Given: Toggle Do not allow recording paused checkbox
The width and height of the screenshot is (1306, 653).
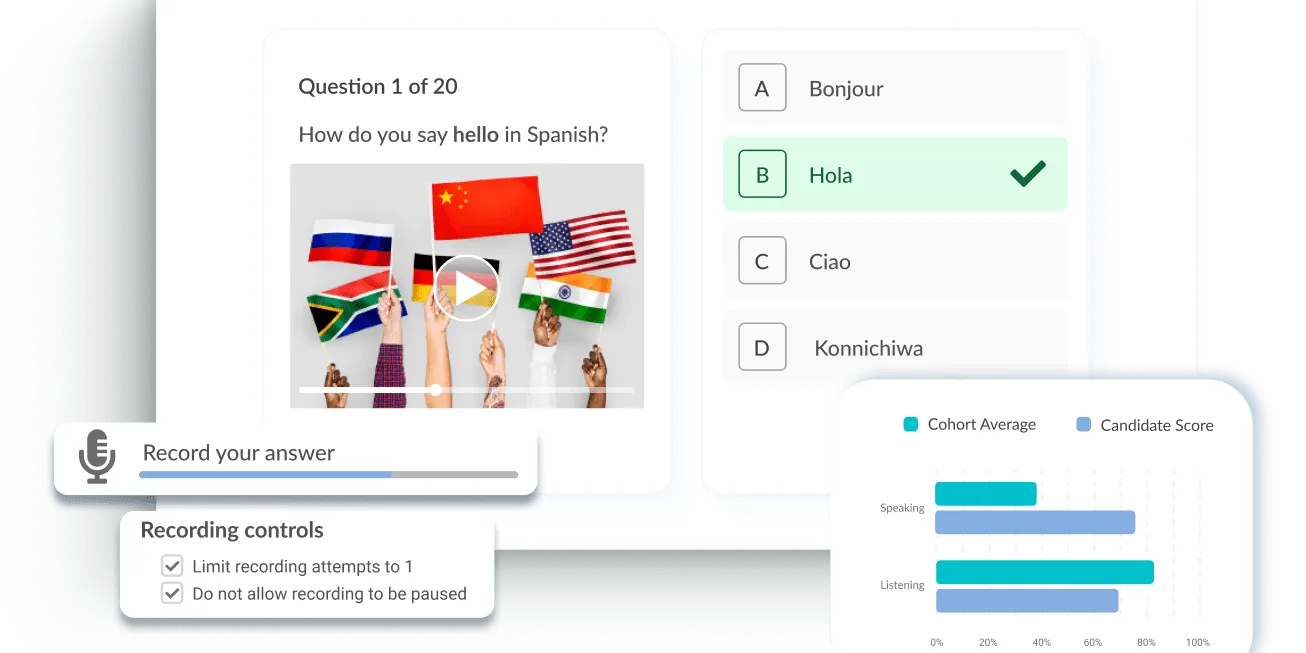Looking at the screenshot, I should tap(172, 593).
